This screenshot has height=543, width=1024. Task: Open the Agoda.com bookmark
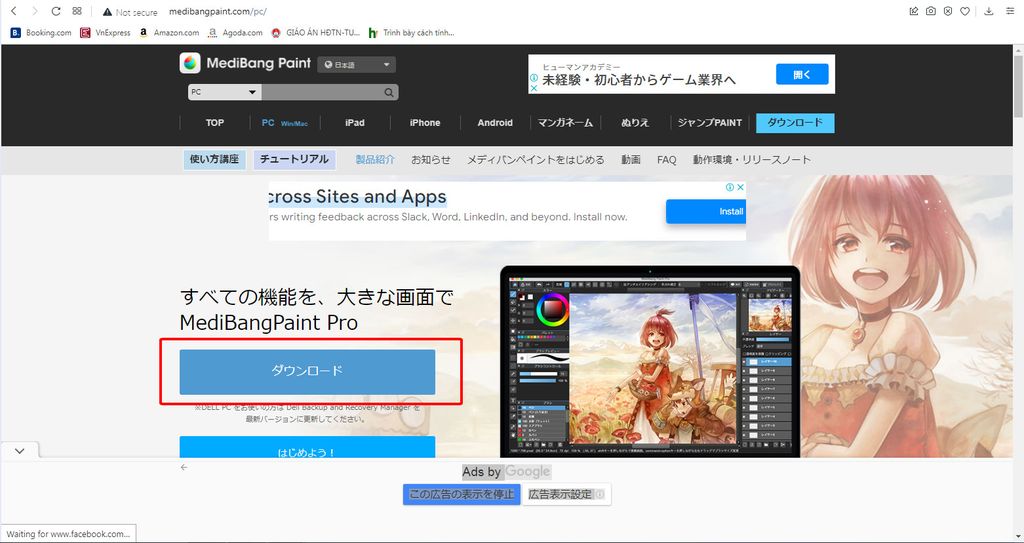[x=235, y=33]
